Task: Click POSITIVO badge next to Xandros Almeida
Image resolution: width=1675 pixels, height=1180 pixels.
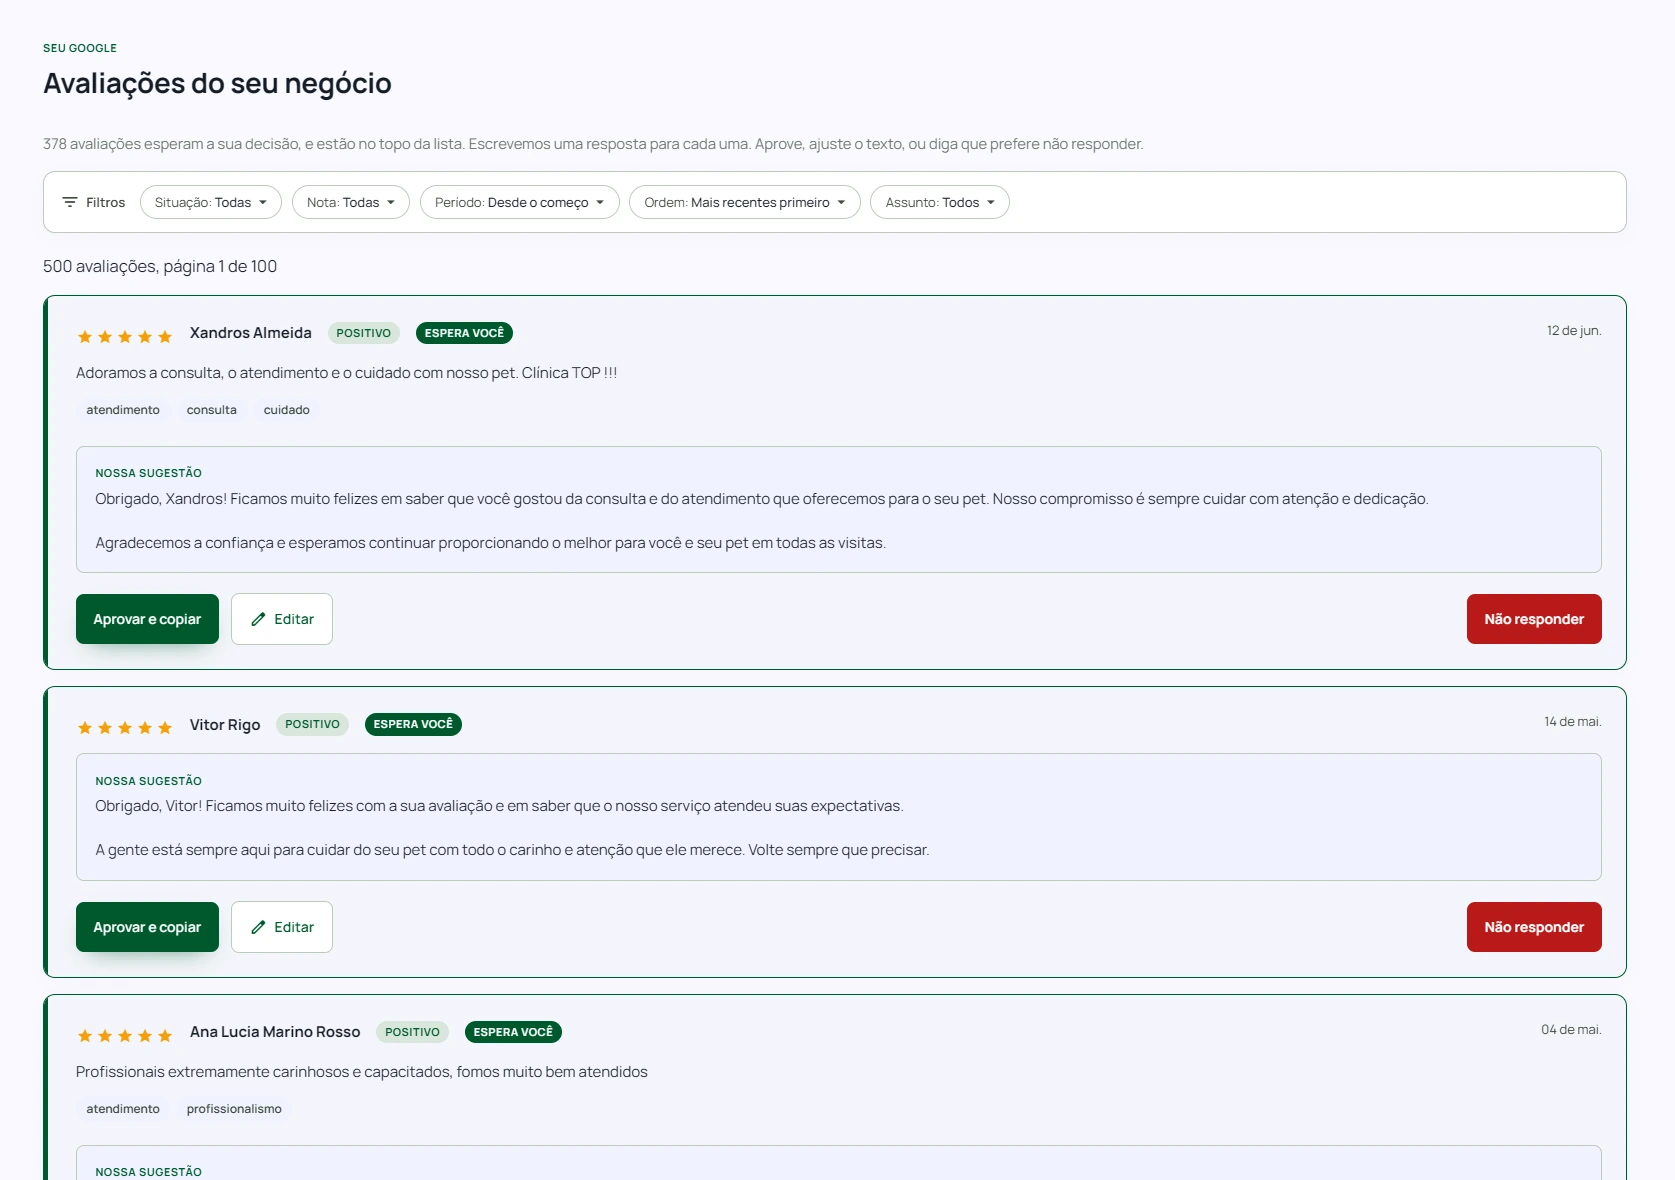Action: [x=364, y=333]
